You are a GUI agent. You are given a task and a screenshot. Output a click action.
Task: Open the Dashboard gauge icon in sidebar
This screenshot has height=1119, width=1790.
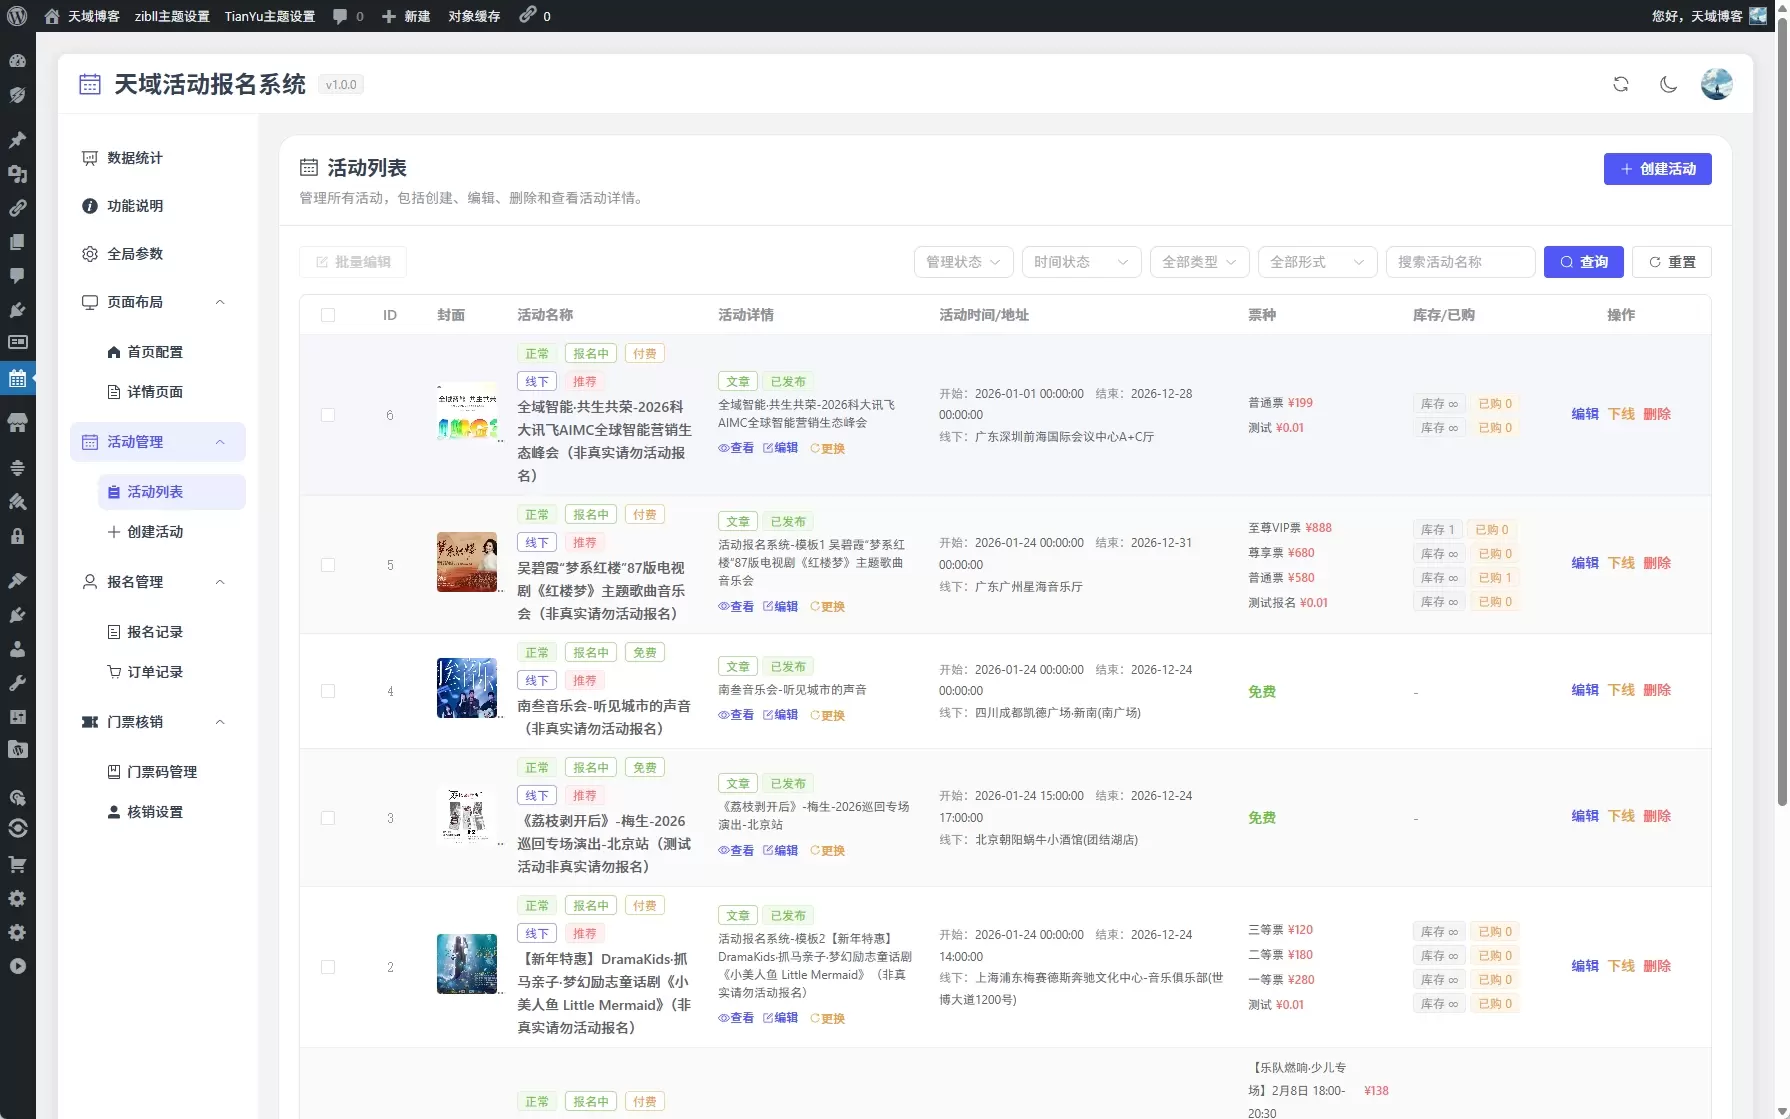17,61
